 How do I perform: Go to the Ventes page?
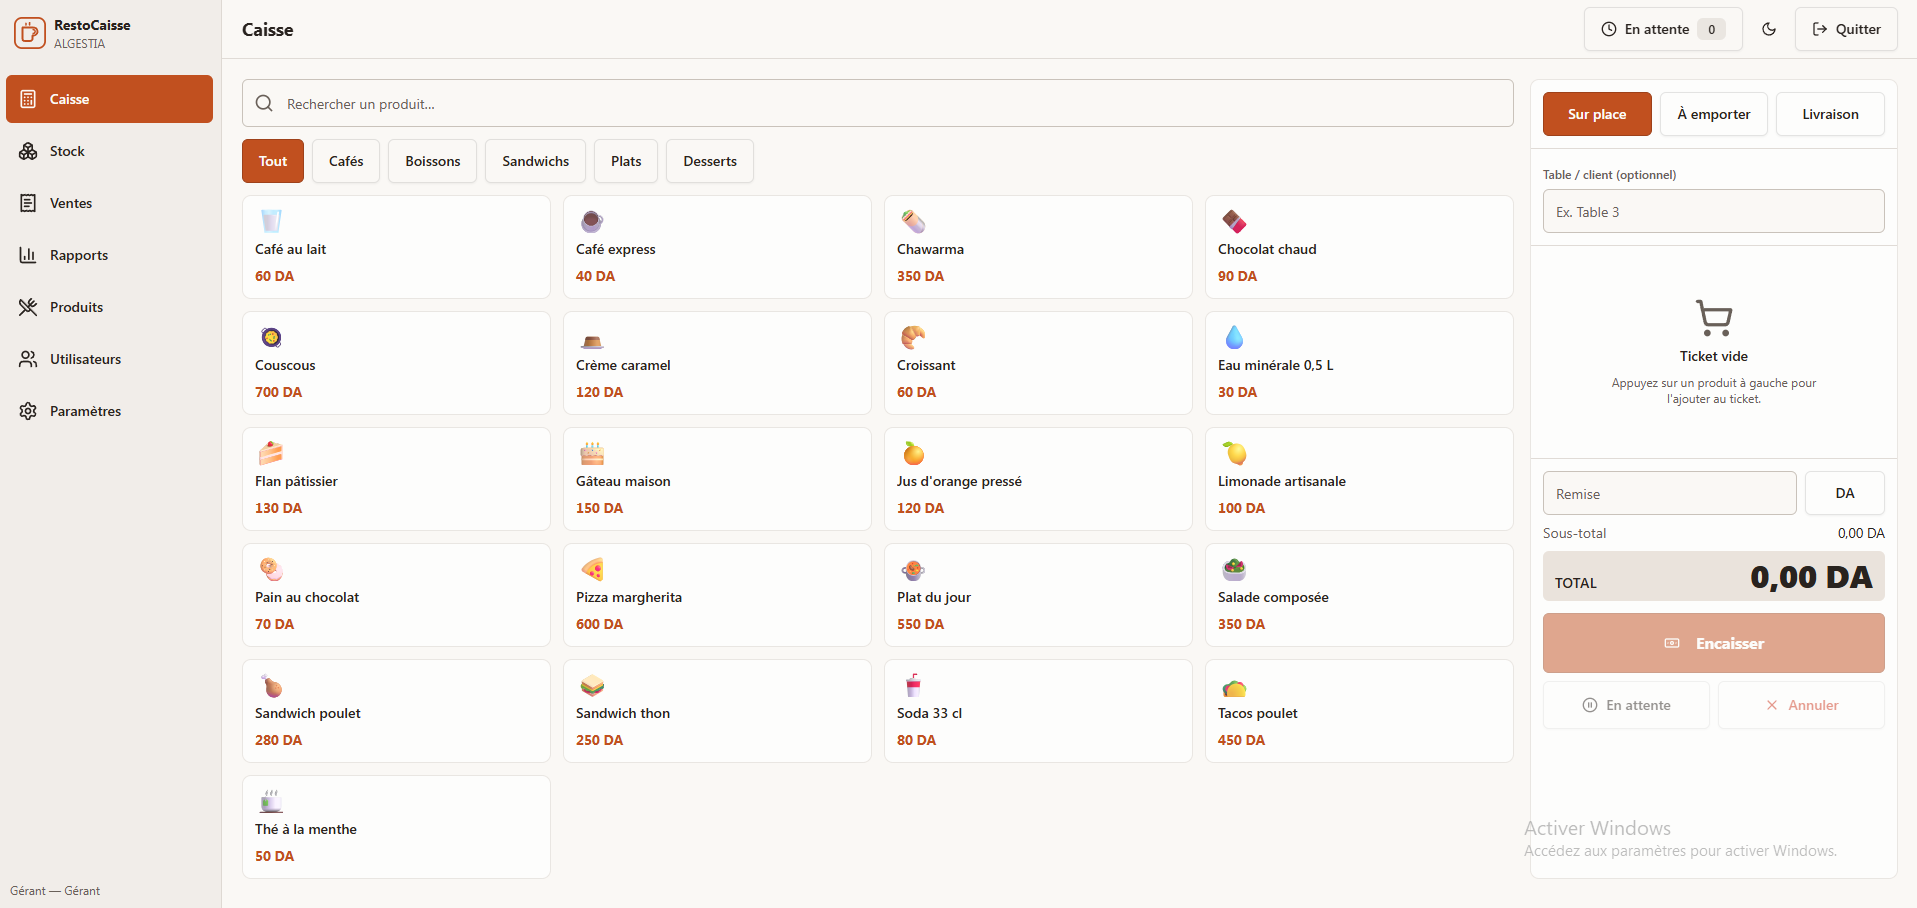(109, 203)
